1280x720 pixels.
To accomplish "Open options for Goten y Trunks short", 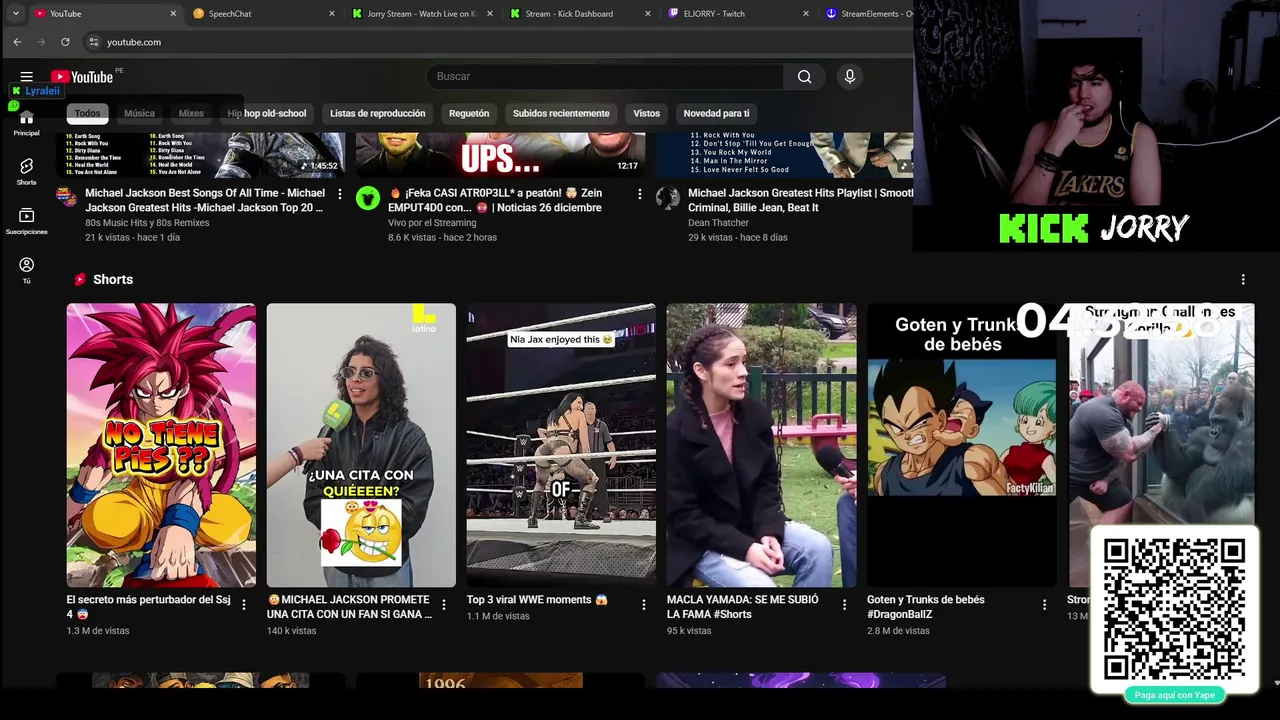I will pyautogui.click(x=1044, y=605).
